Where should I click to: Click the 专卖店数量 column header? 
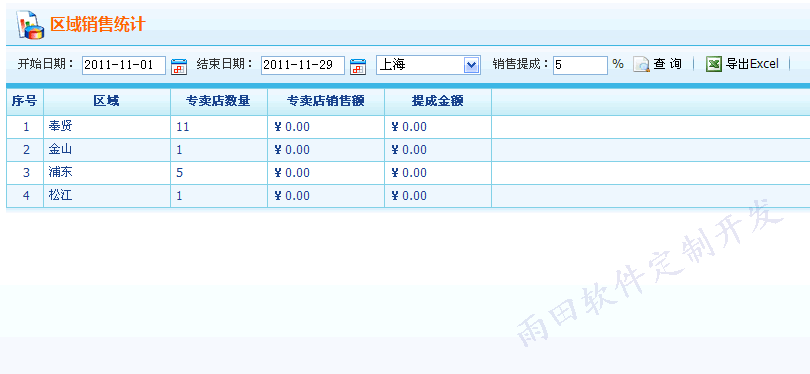coord(219,102)
